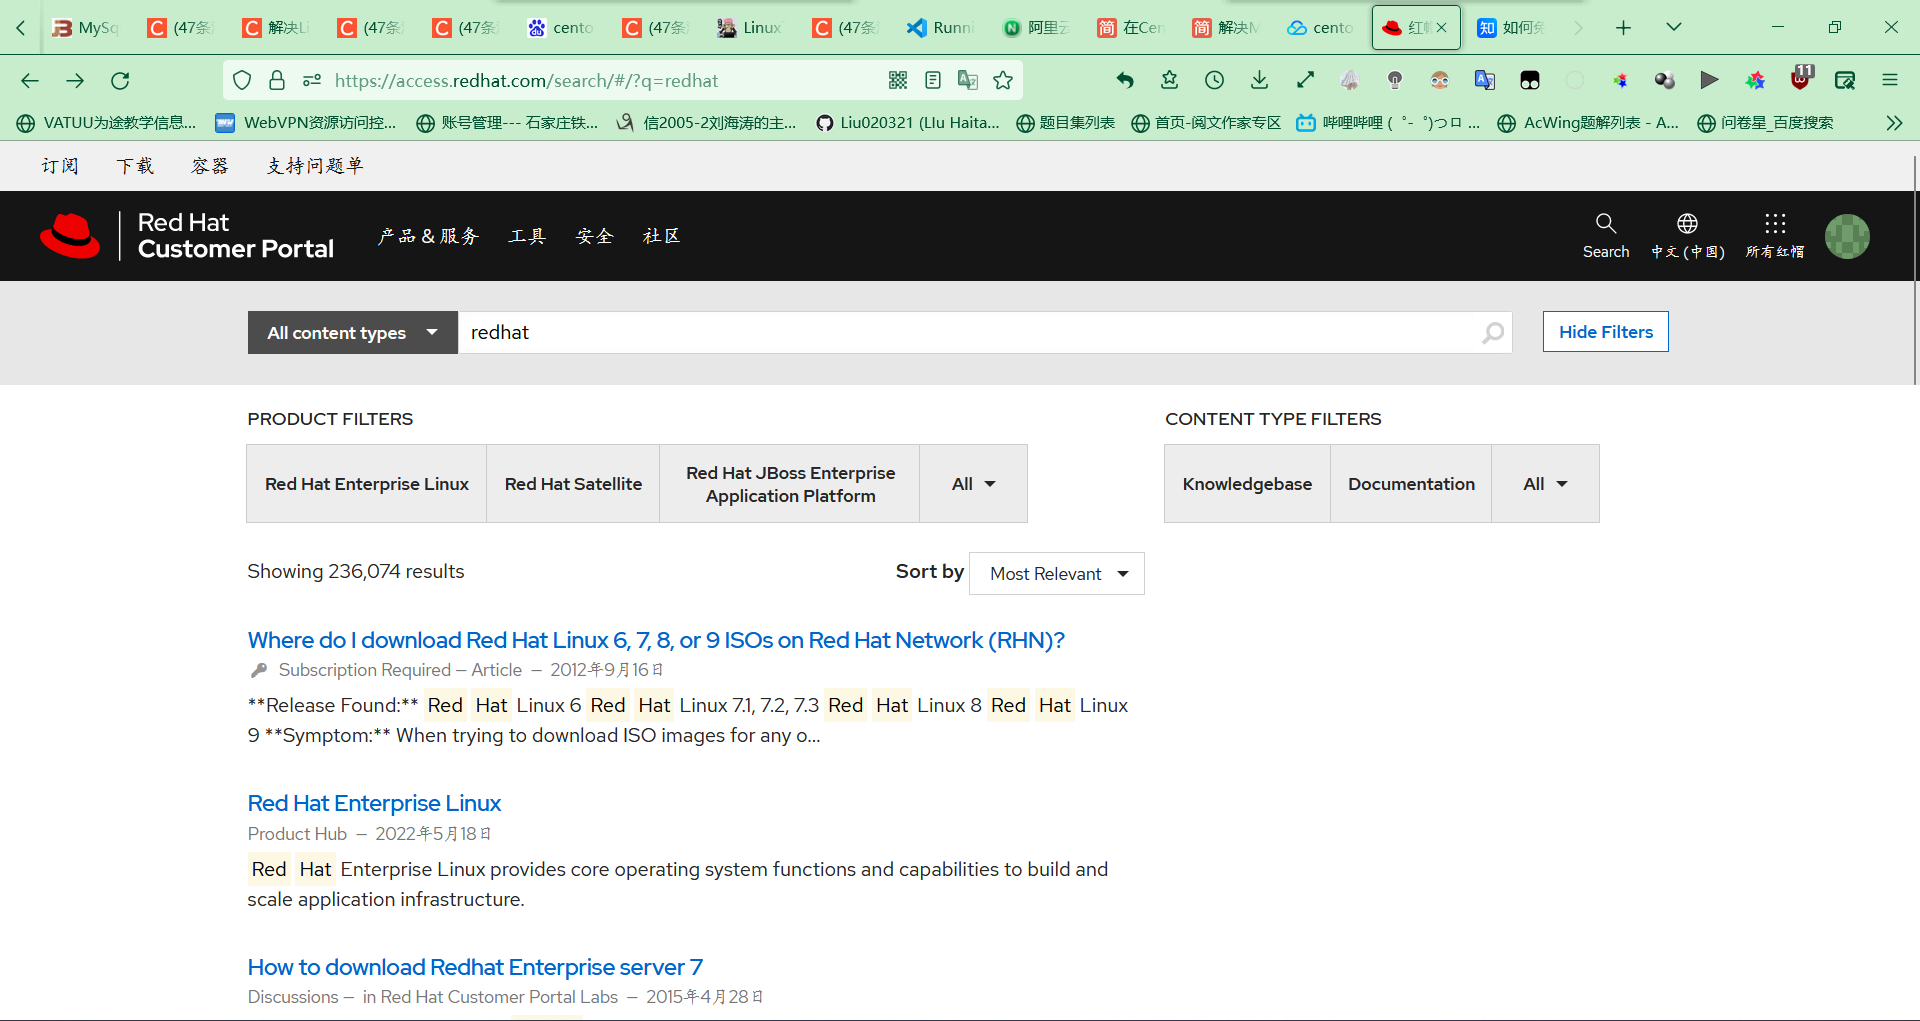Click the undo closed tab arrow

[1125, 81]
